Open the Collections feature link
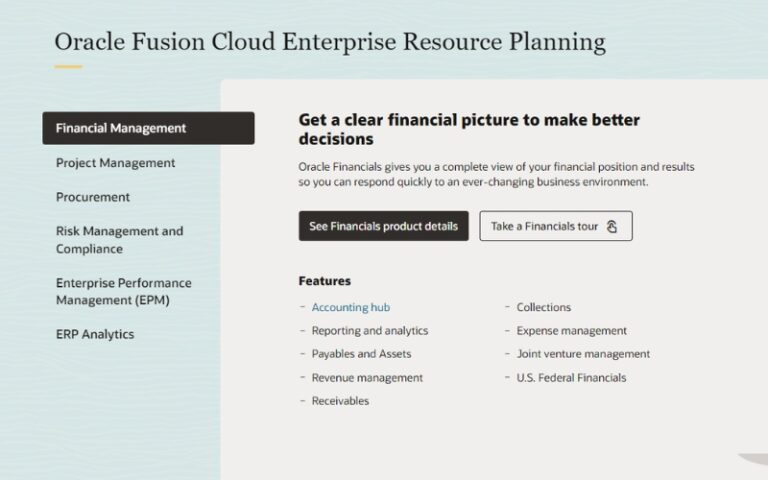768x480 pixels. pos(544,307)
